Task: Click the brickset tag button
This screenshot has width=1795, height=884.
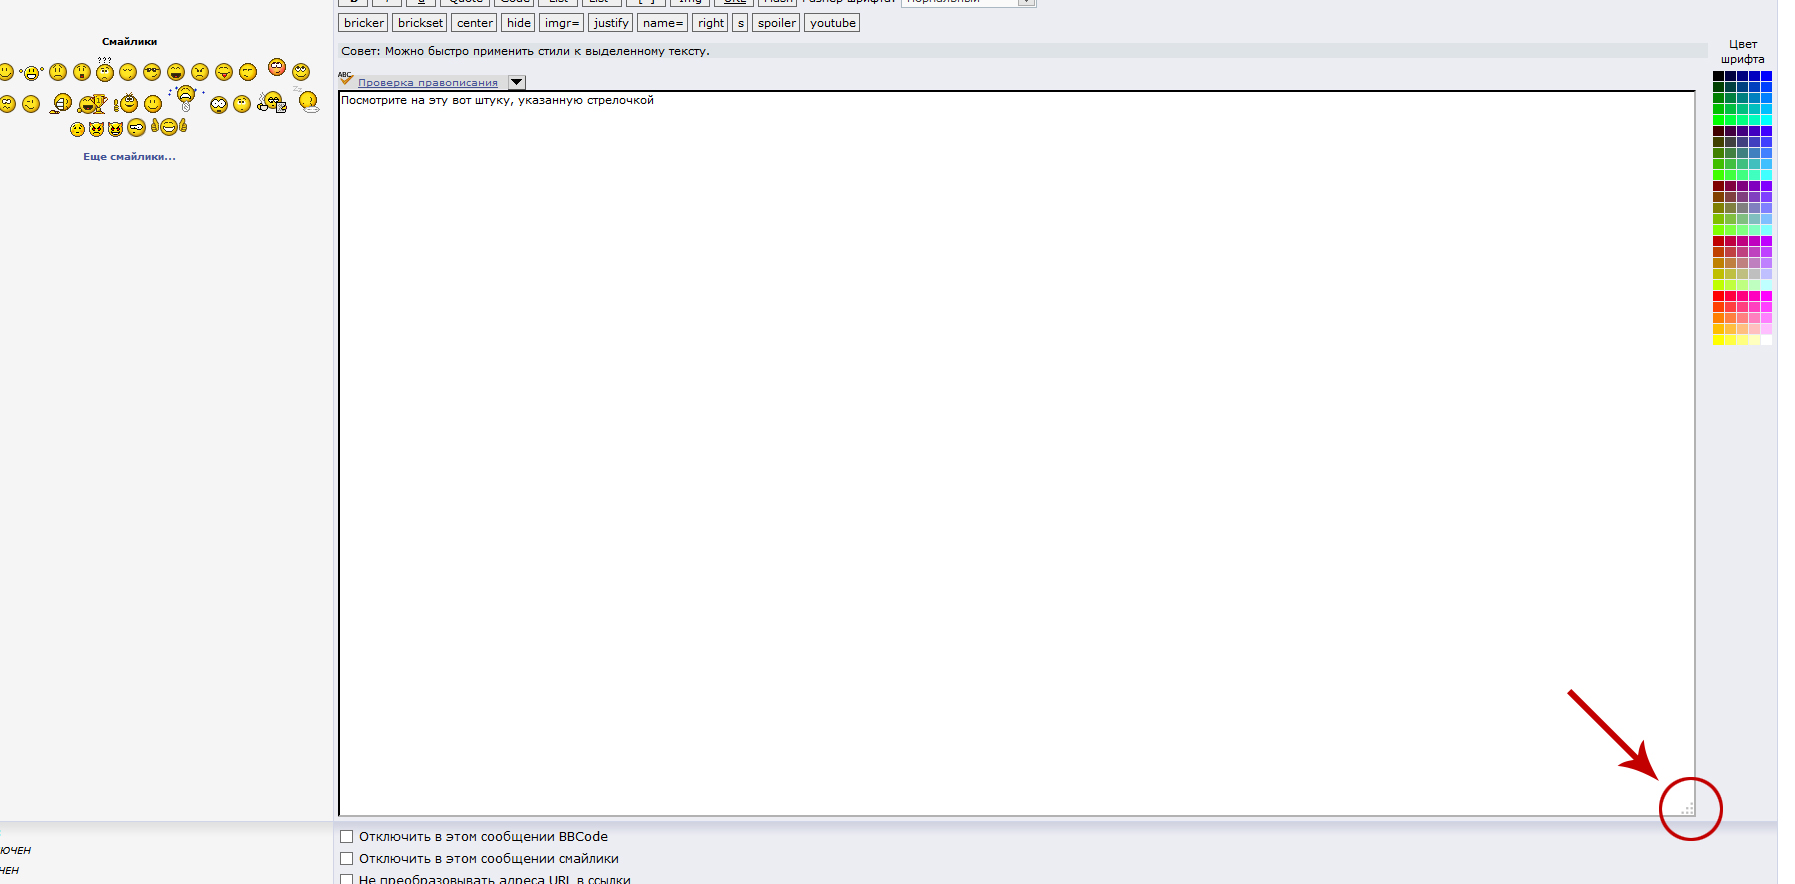Action: point(420,23)
